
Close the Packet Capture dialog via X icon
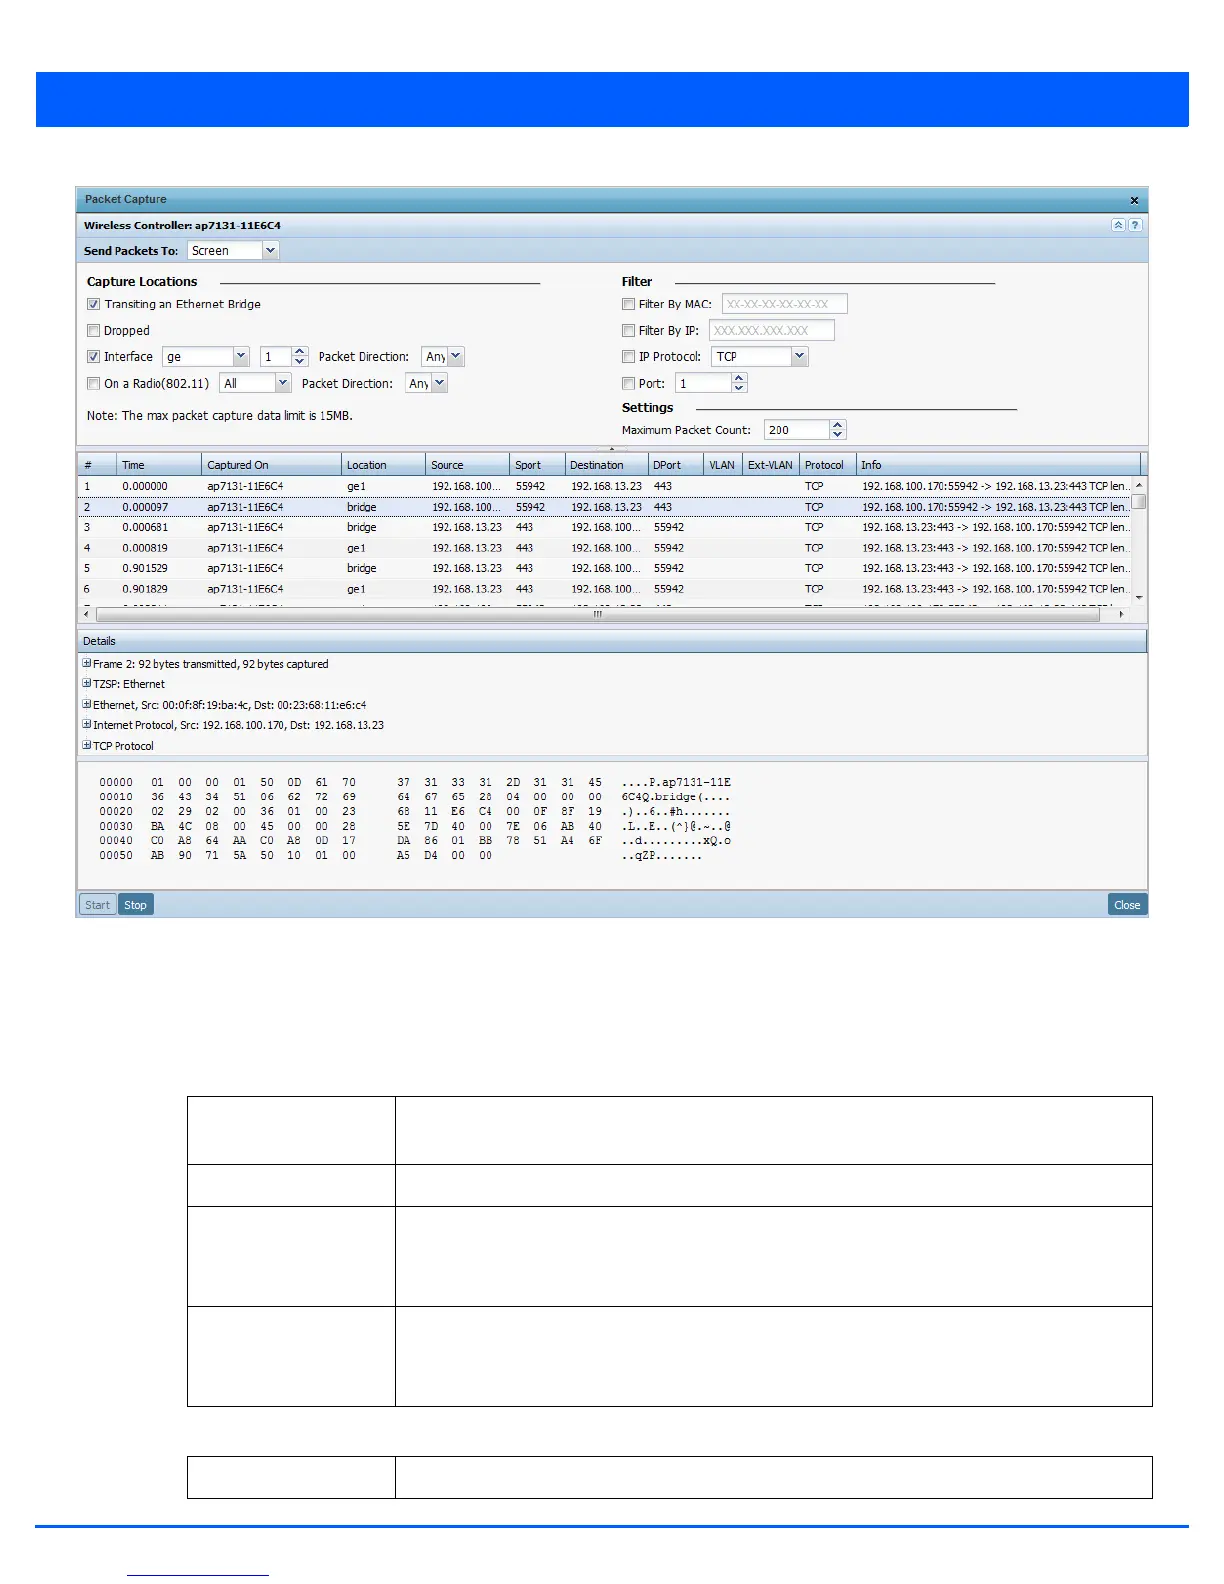click(x=1134, y=200)
